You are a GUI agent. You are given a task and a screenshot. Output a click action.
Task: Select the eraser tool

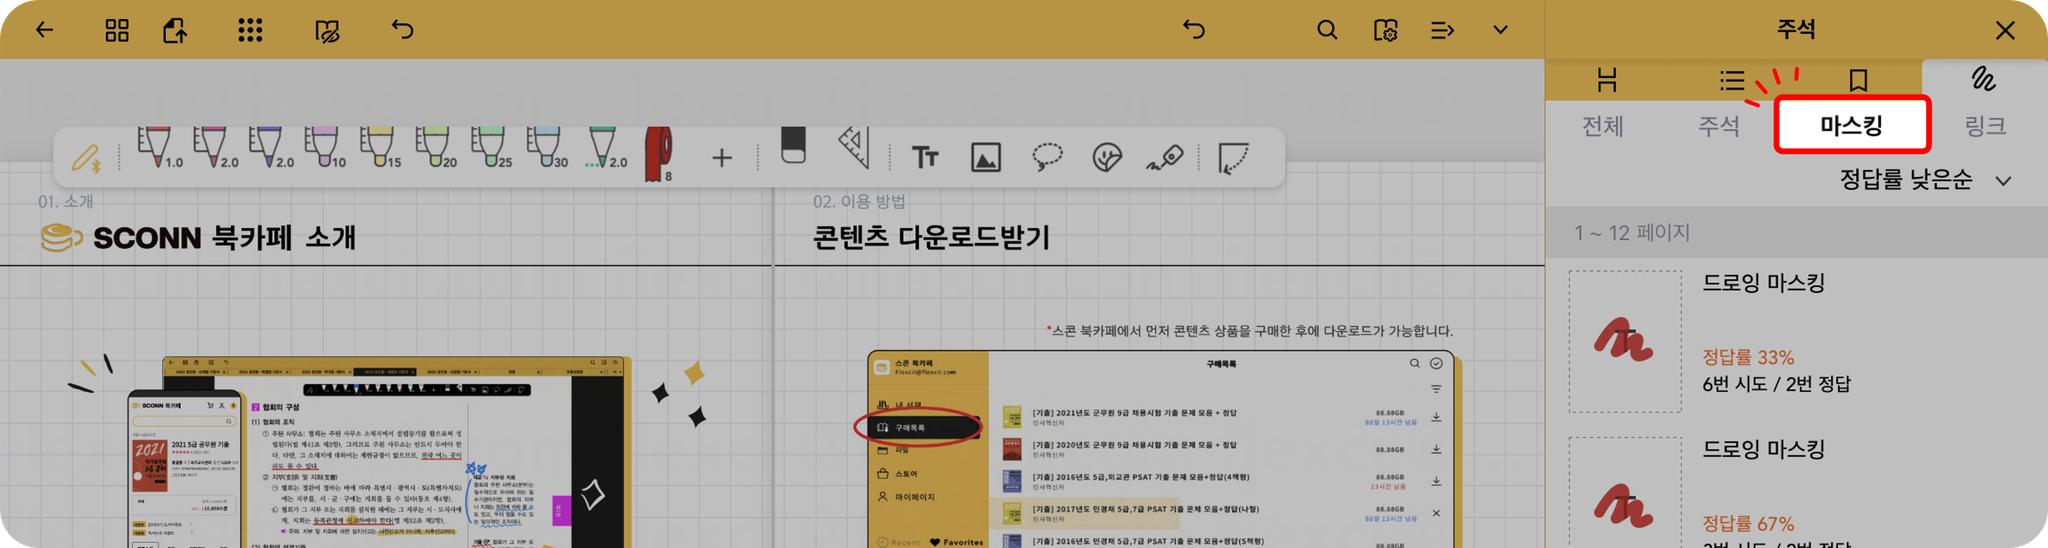click(x=793, y=146)
